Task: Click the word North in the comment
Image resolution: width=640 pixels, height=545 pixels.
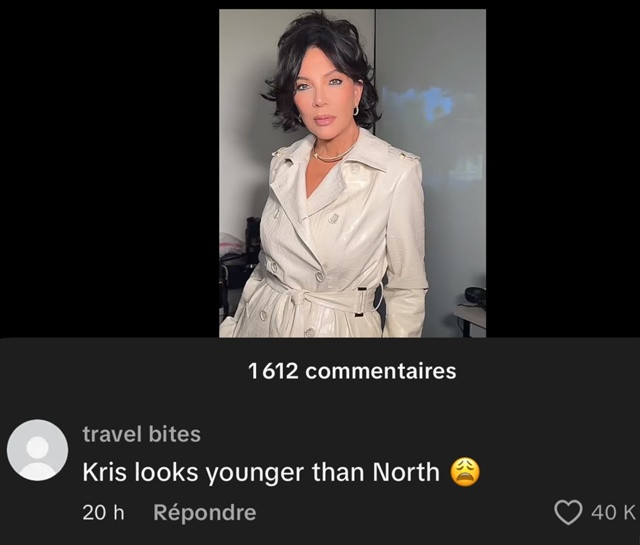Action: 406,472
